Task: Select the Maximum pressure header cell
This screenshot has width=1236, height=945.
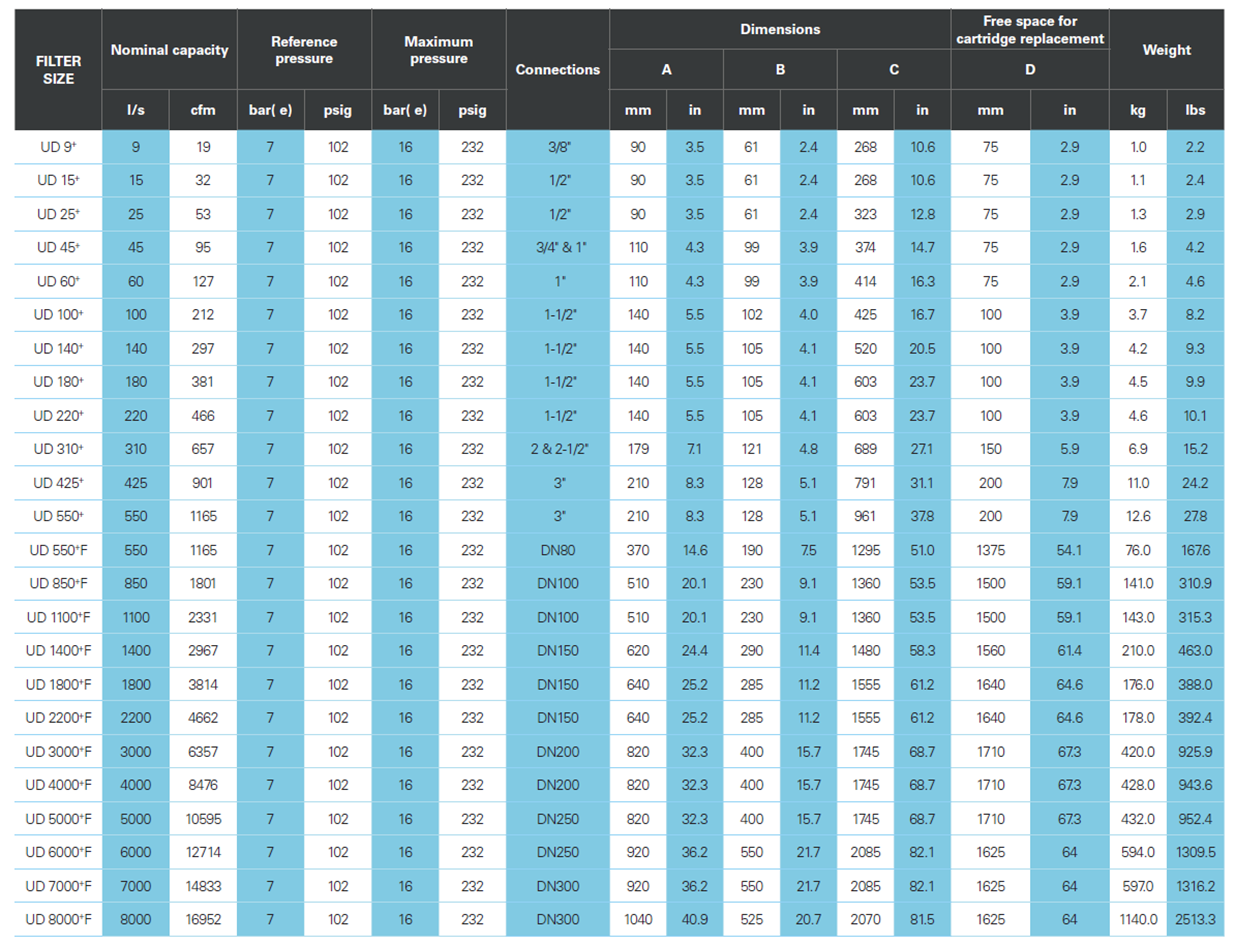Action: (438, 50)
